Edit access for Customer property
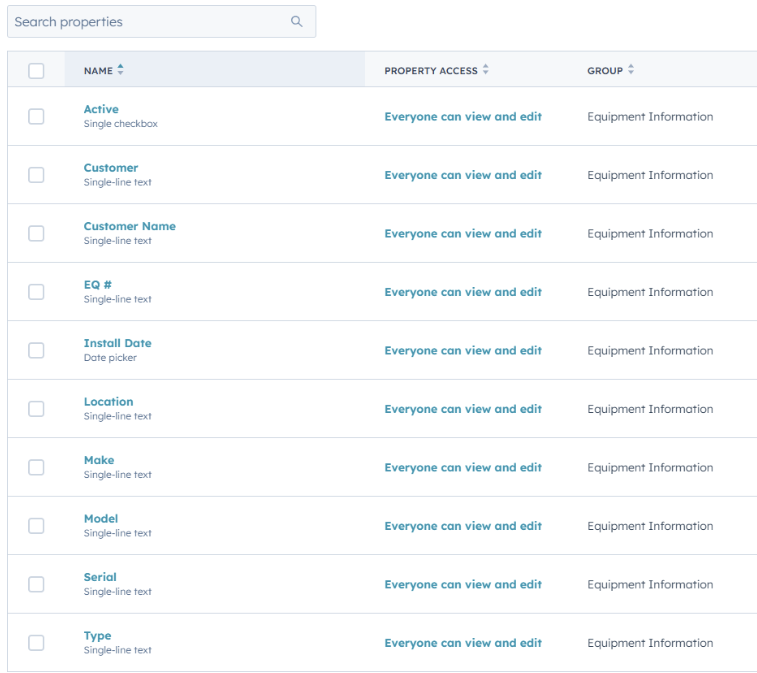Viewport: 757px width, 673px height. click(463, 175)
